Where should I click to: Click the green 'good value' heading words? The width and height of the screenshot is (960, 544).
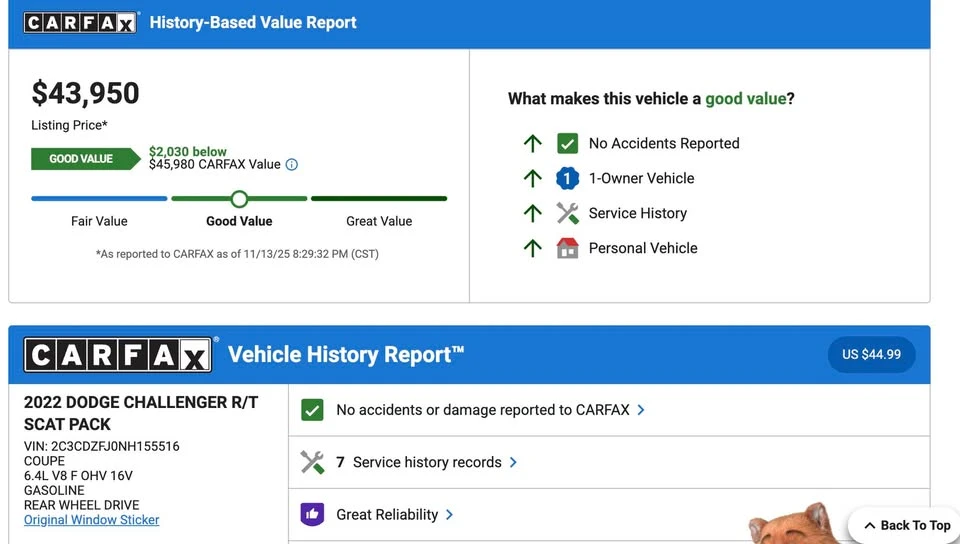click(745, 99)
